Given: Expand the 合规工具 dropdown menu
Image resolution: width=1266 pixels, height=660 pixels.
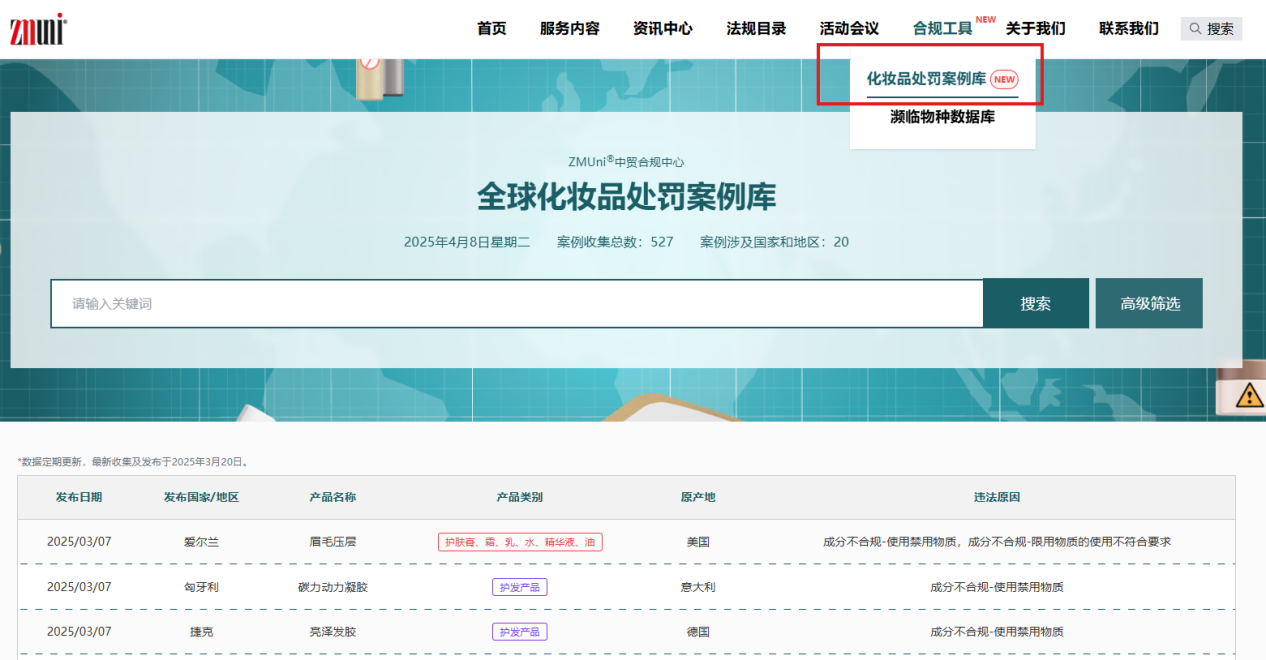Looking at the screenshot, I should (942, 29).
